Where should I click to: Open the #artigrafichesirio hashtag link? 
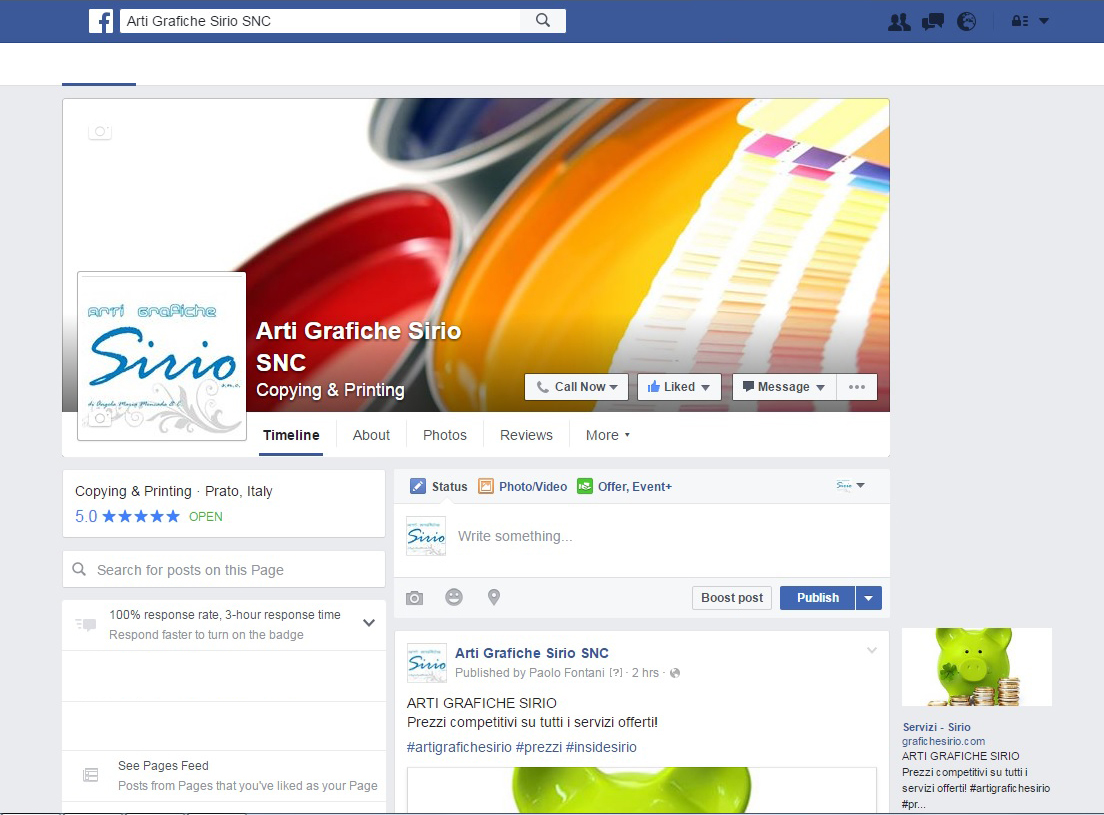[x=459, y=747]
